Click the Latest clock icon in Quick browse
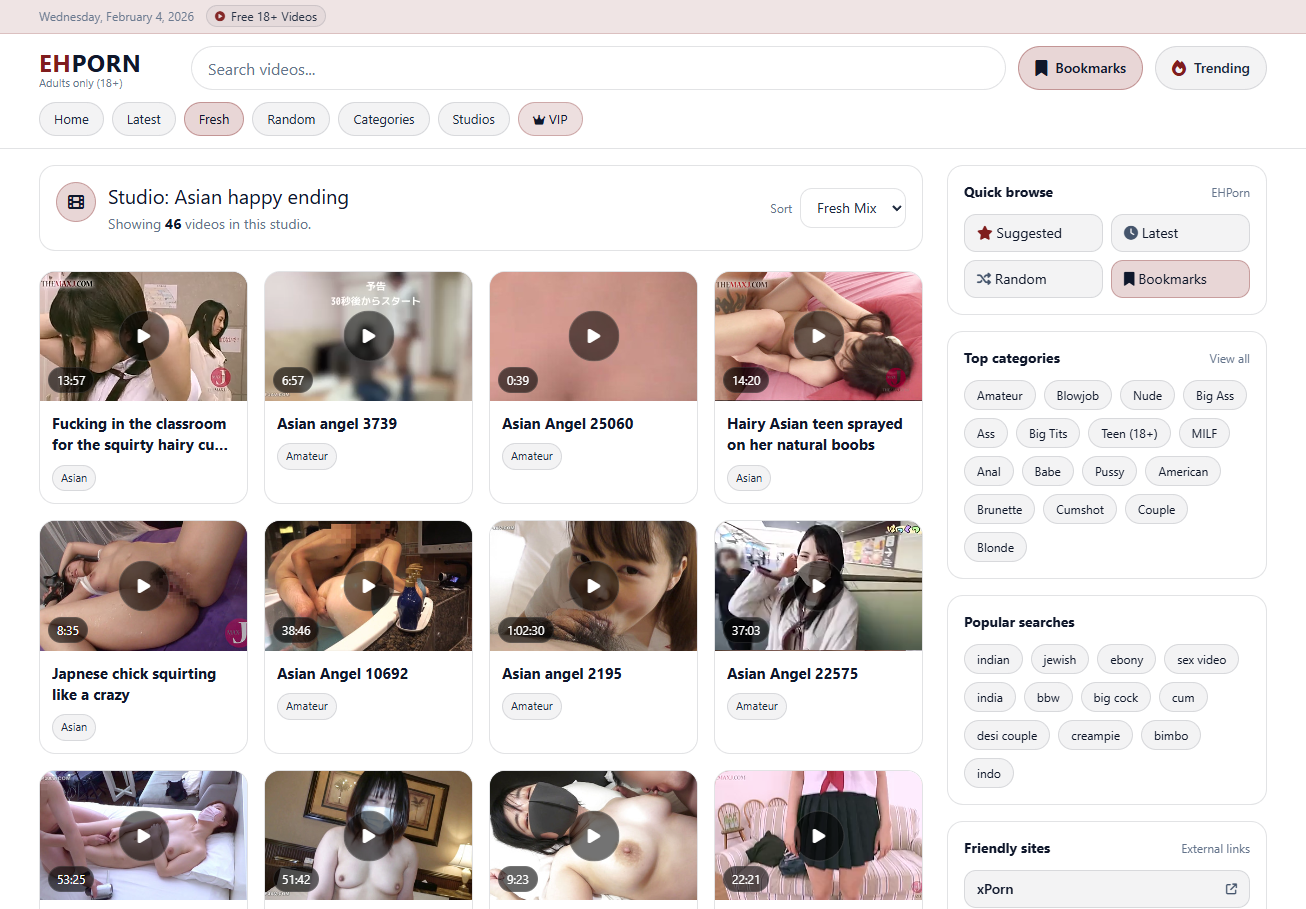 click(1131, 233)
